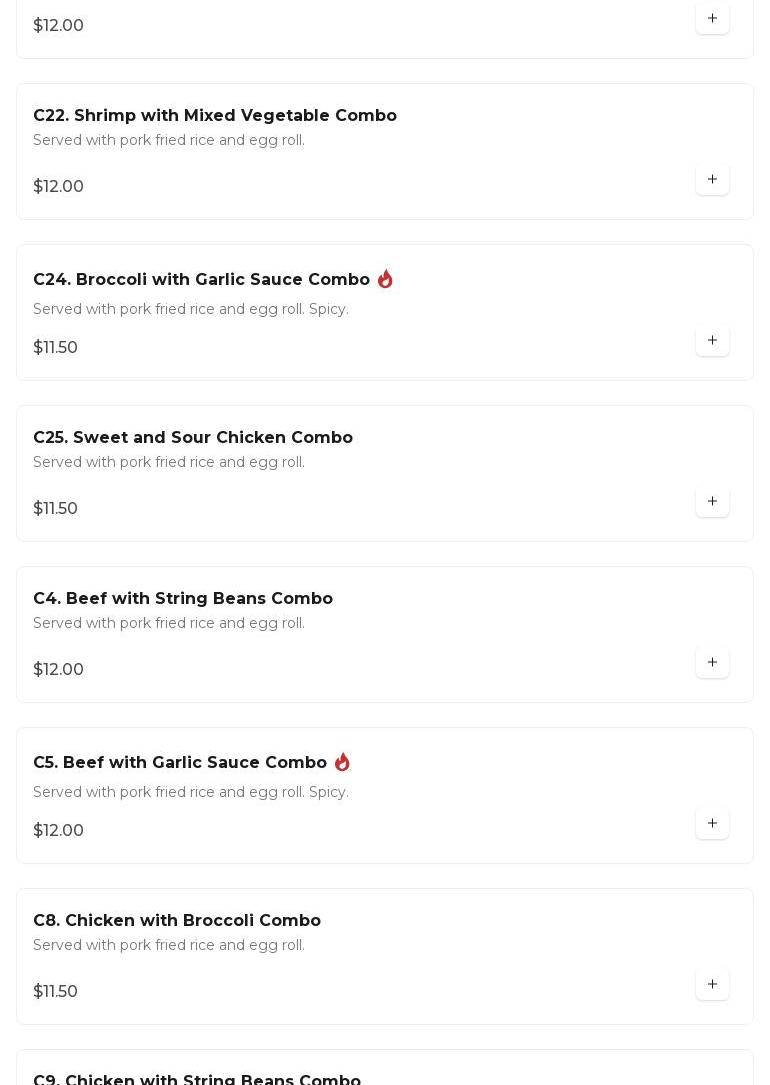Viewport: 770px width, 1085px height.
Task: Click the C24 Broccoli combo description text
Action: pyautogui.click(x=191, y=310)
